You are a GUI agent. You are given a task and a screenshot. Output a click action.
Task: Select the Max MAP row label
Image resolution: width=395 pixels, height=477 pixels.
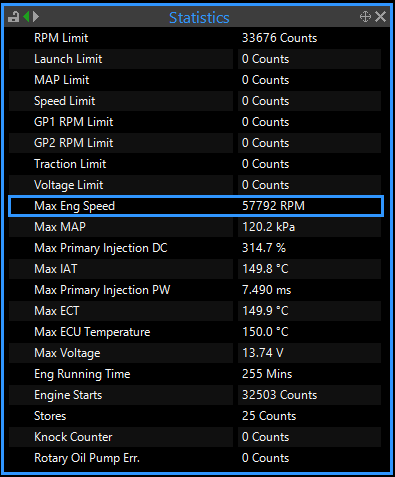(x=60, y=227)
